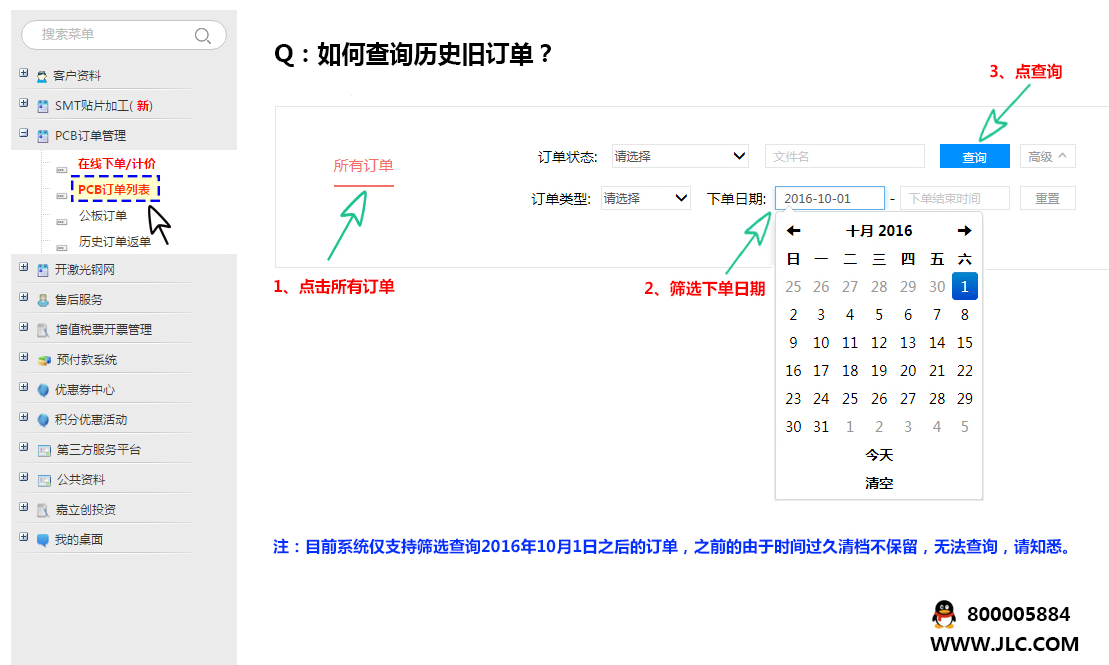Open the 订单类型 dropdown
This screenshot has height=665, width=1109.
tap(646, 198)
